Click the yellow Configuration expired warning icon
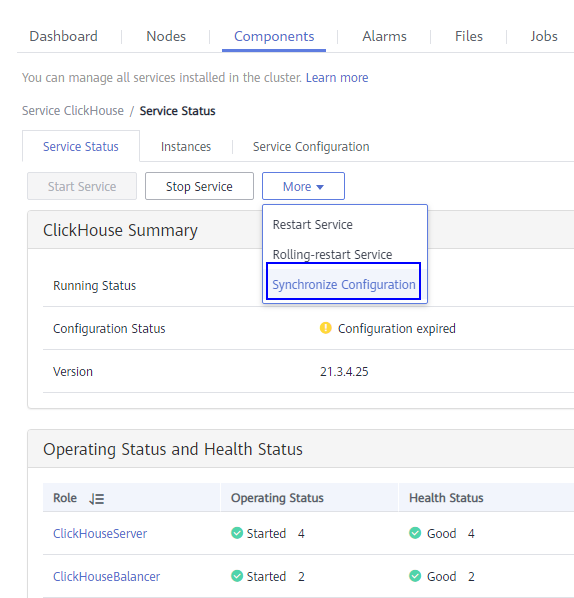Image resolution: width=574 pixels, height=598 pixels. [x=326, y=328]
